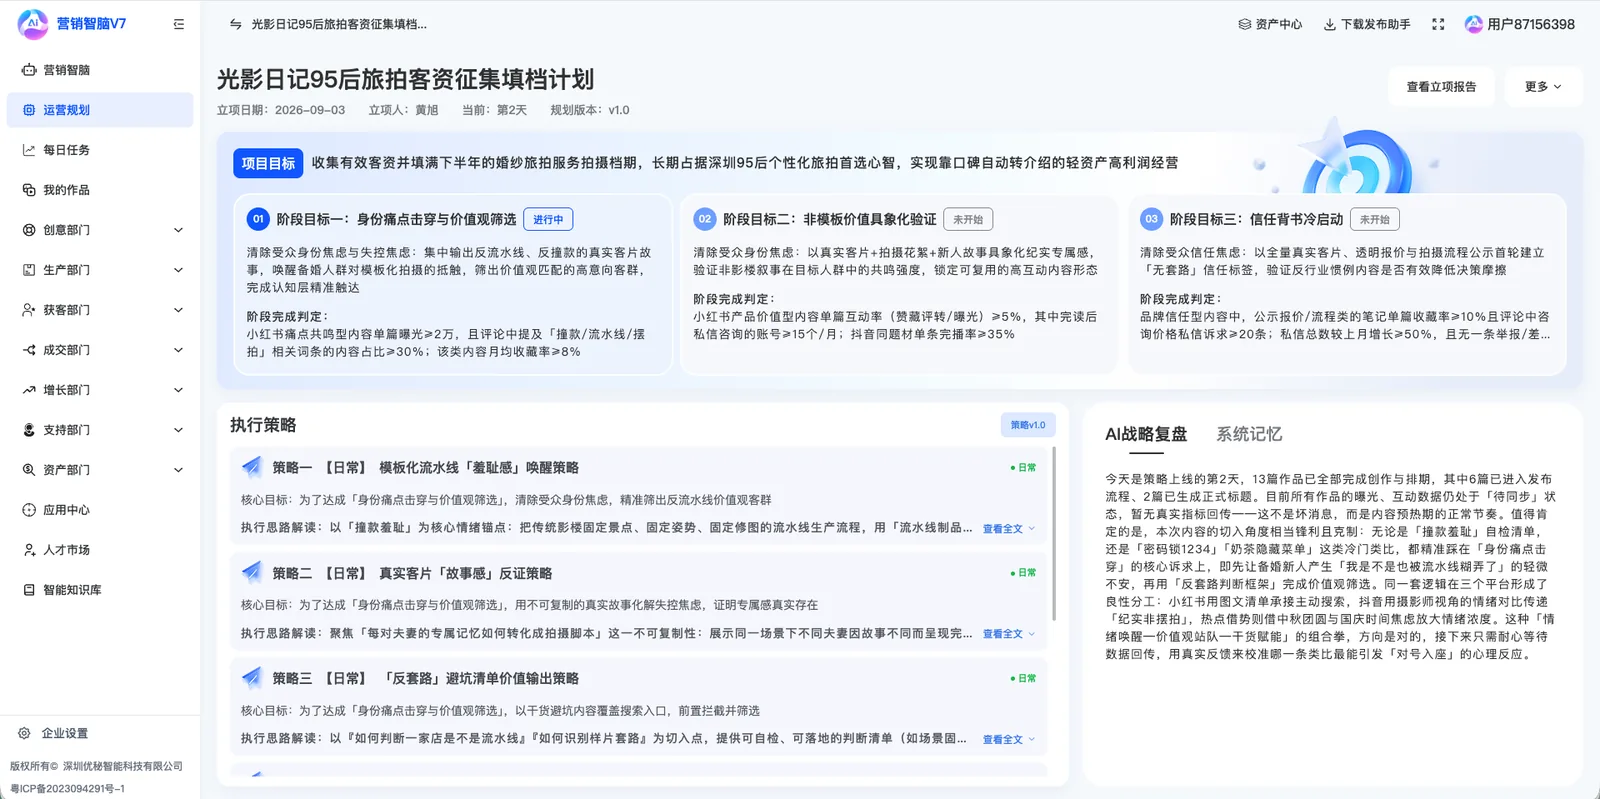Click the 用户87156398 username text

1531,24
